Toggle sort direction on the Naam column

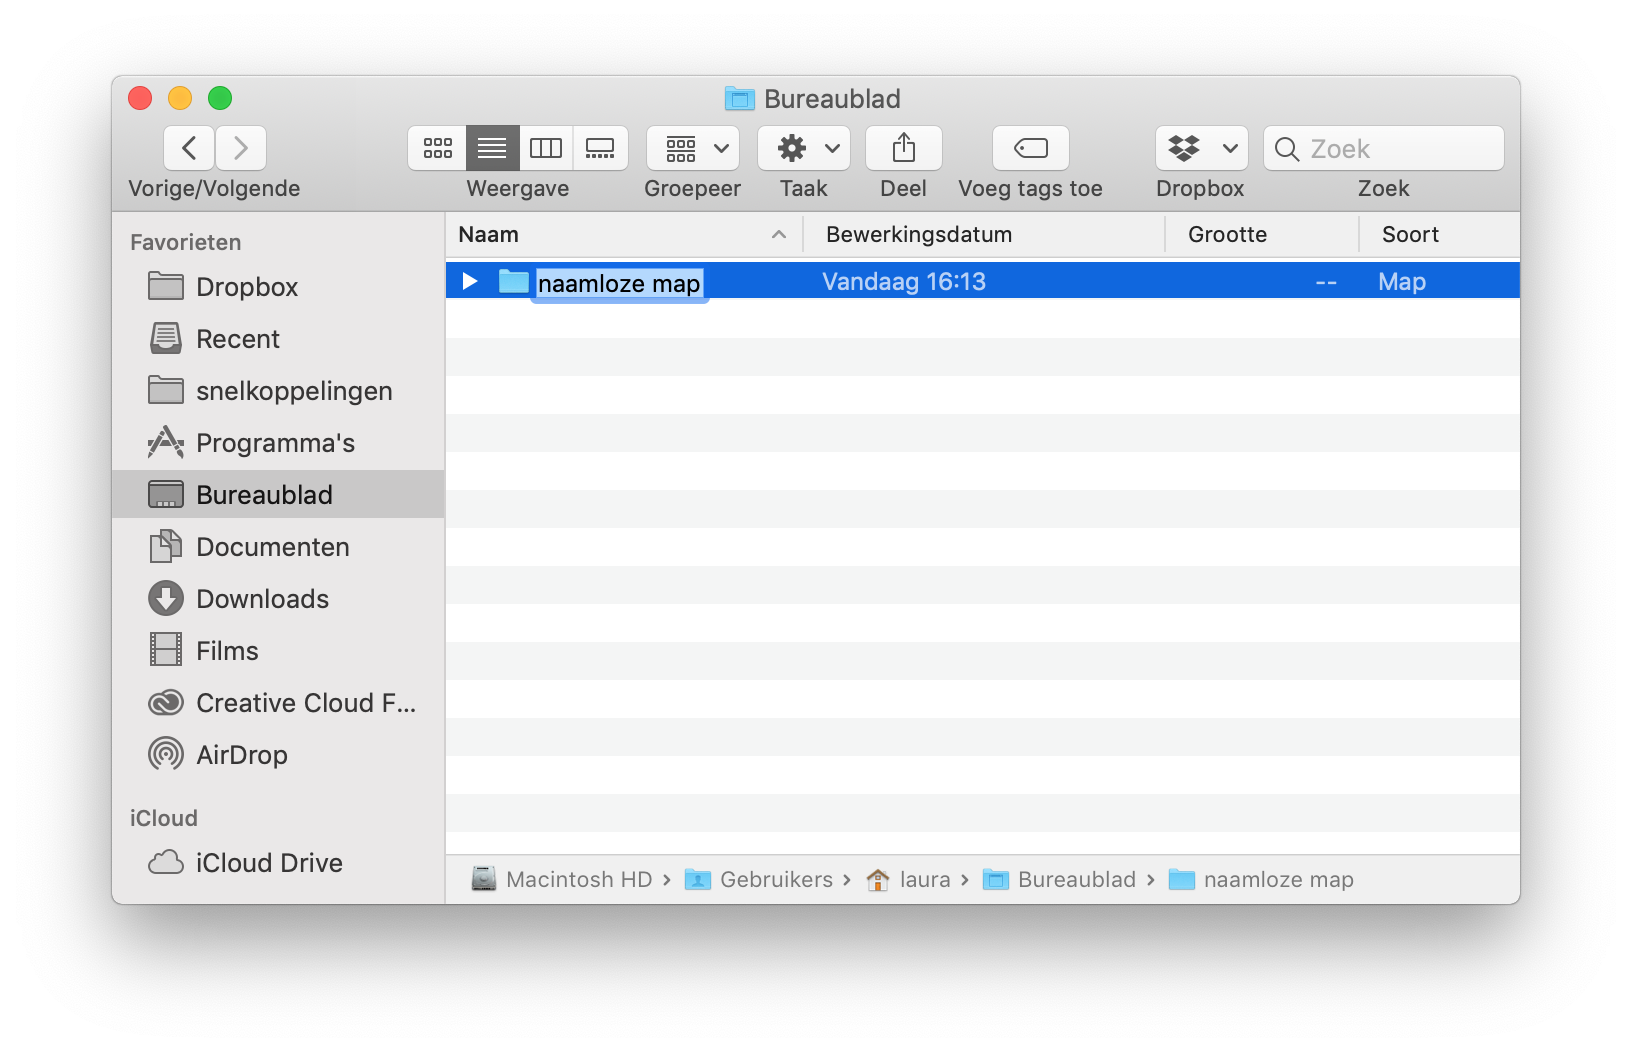click(x=778, y=234)
